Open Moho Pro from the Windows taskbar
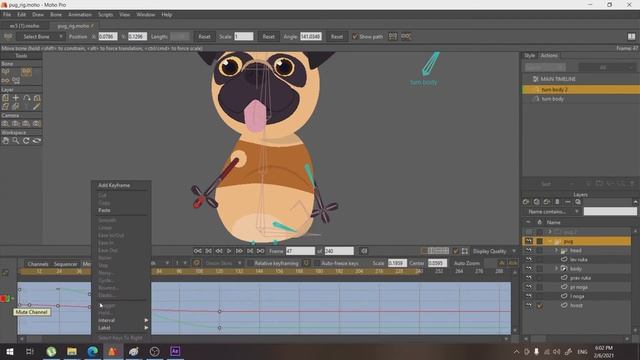The height and width of the screenshot is (360, 640). tap(113, 351)
